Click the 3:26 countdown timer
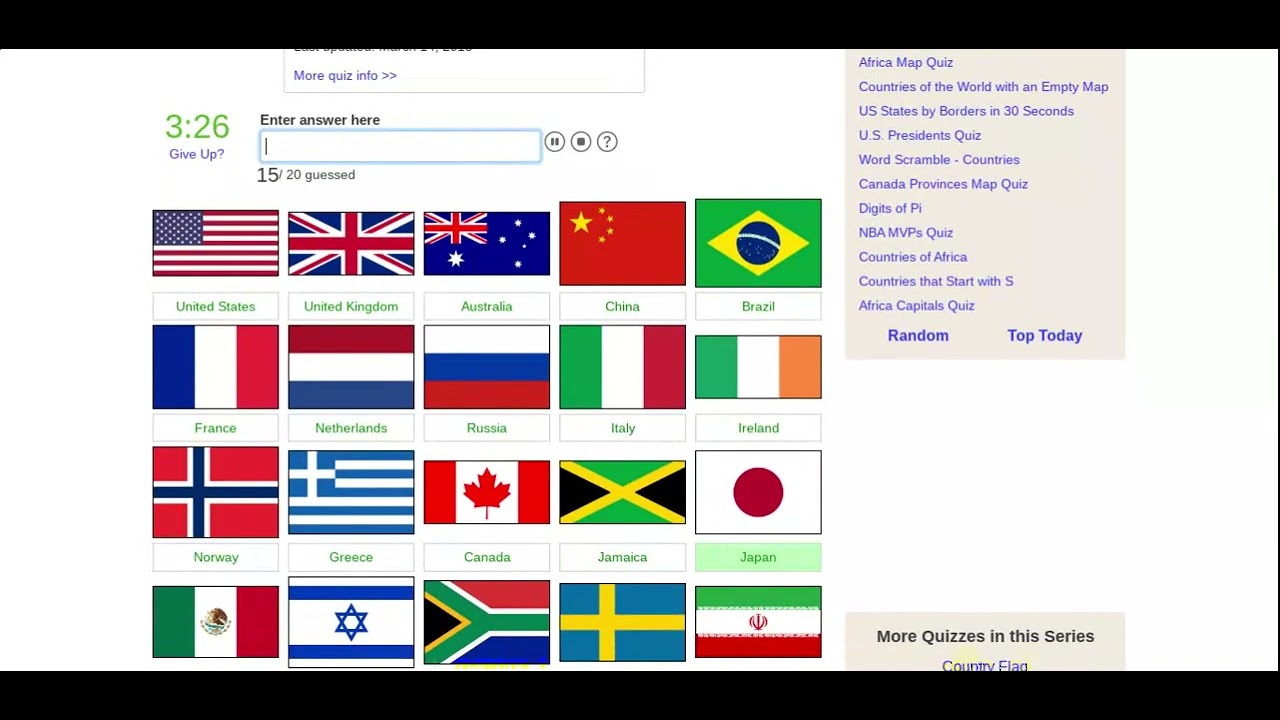Viewport: 1280px width, 720px height. coord(197,127)
